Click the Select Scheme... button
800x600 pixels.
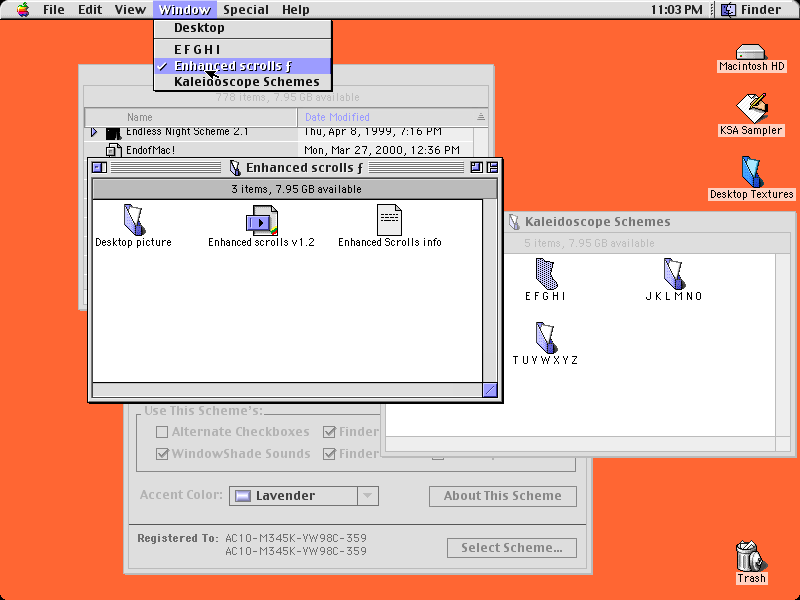pyautogui.click(x=512, y=548)
